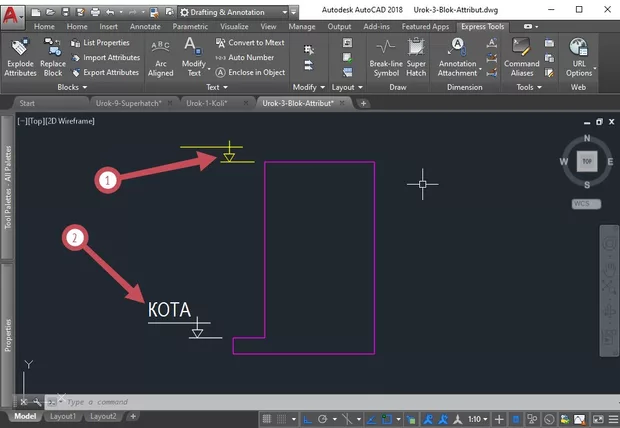Click the WCS button under ViewCube
Image resolution: width=620 pixels, height=428 pixels.
(585, 203)
